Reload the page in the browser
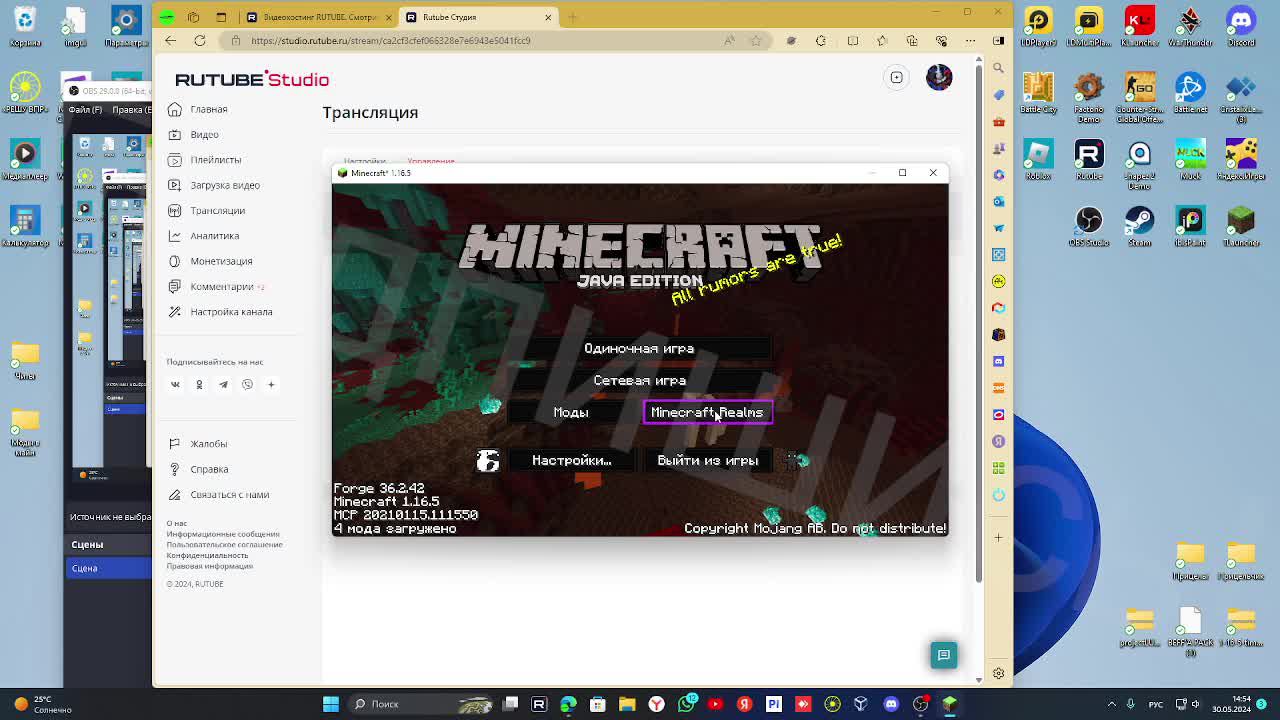1280x720 pixels. pos(200,41)
